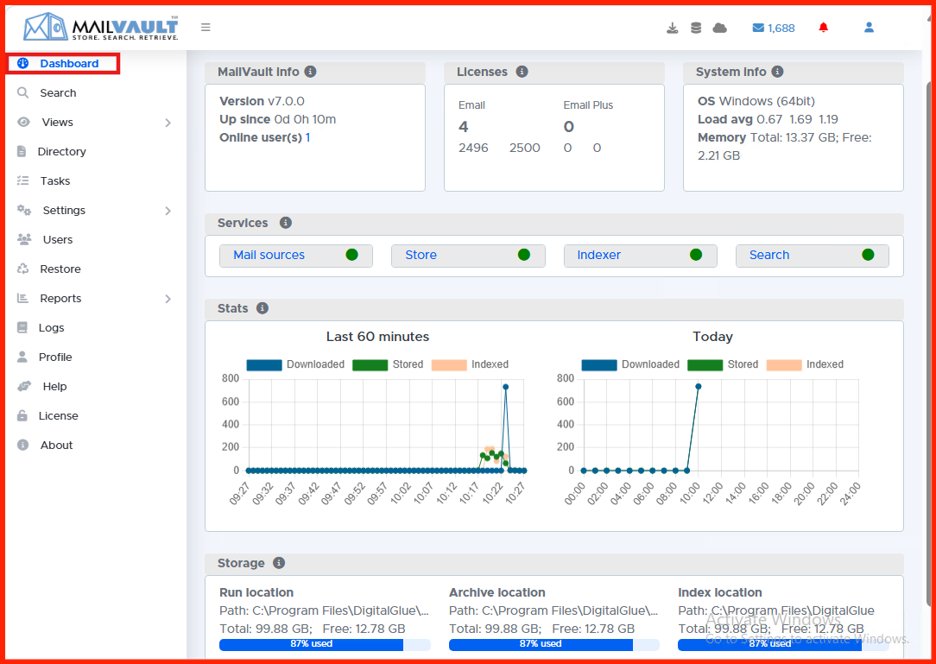The image size is (936, 664).
Task: Open the user account icon
Action: click(x=869, y=27)
